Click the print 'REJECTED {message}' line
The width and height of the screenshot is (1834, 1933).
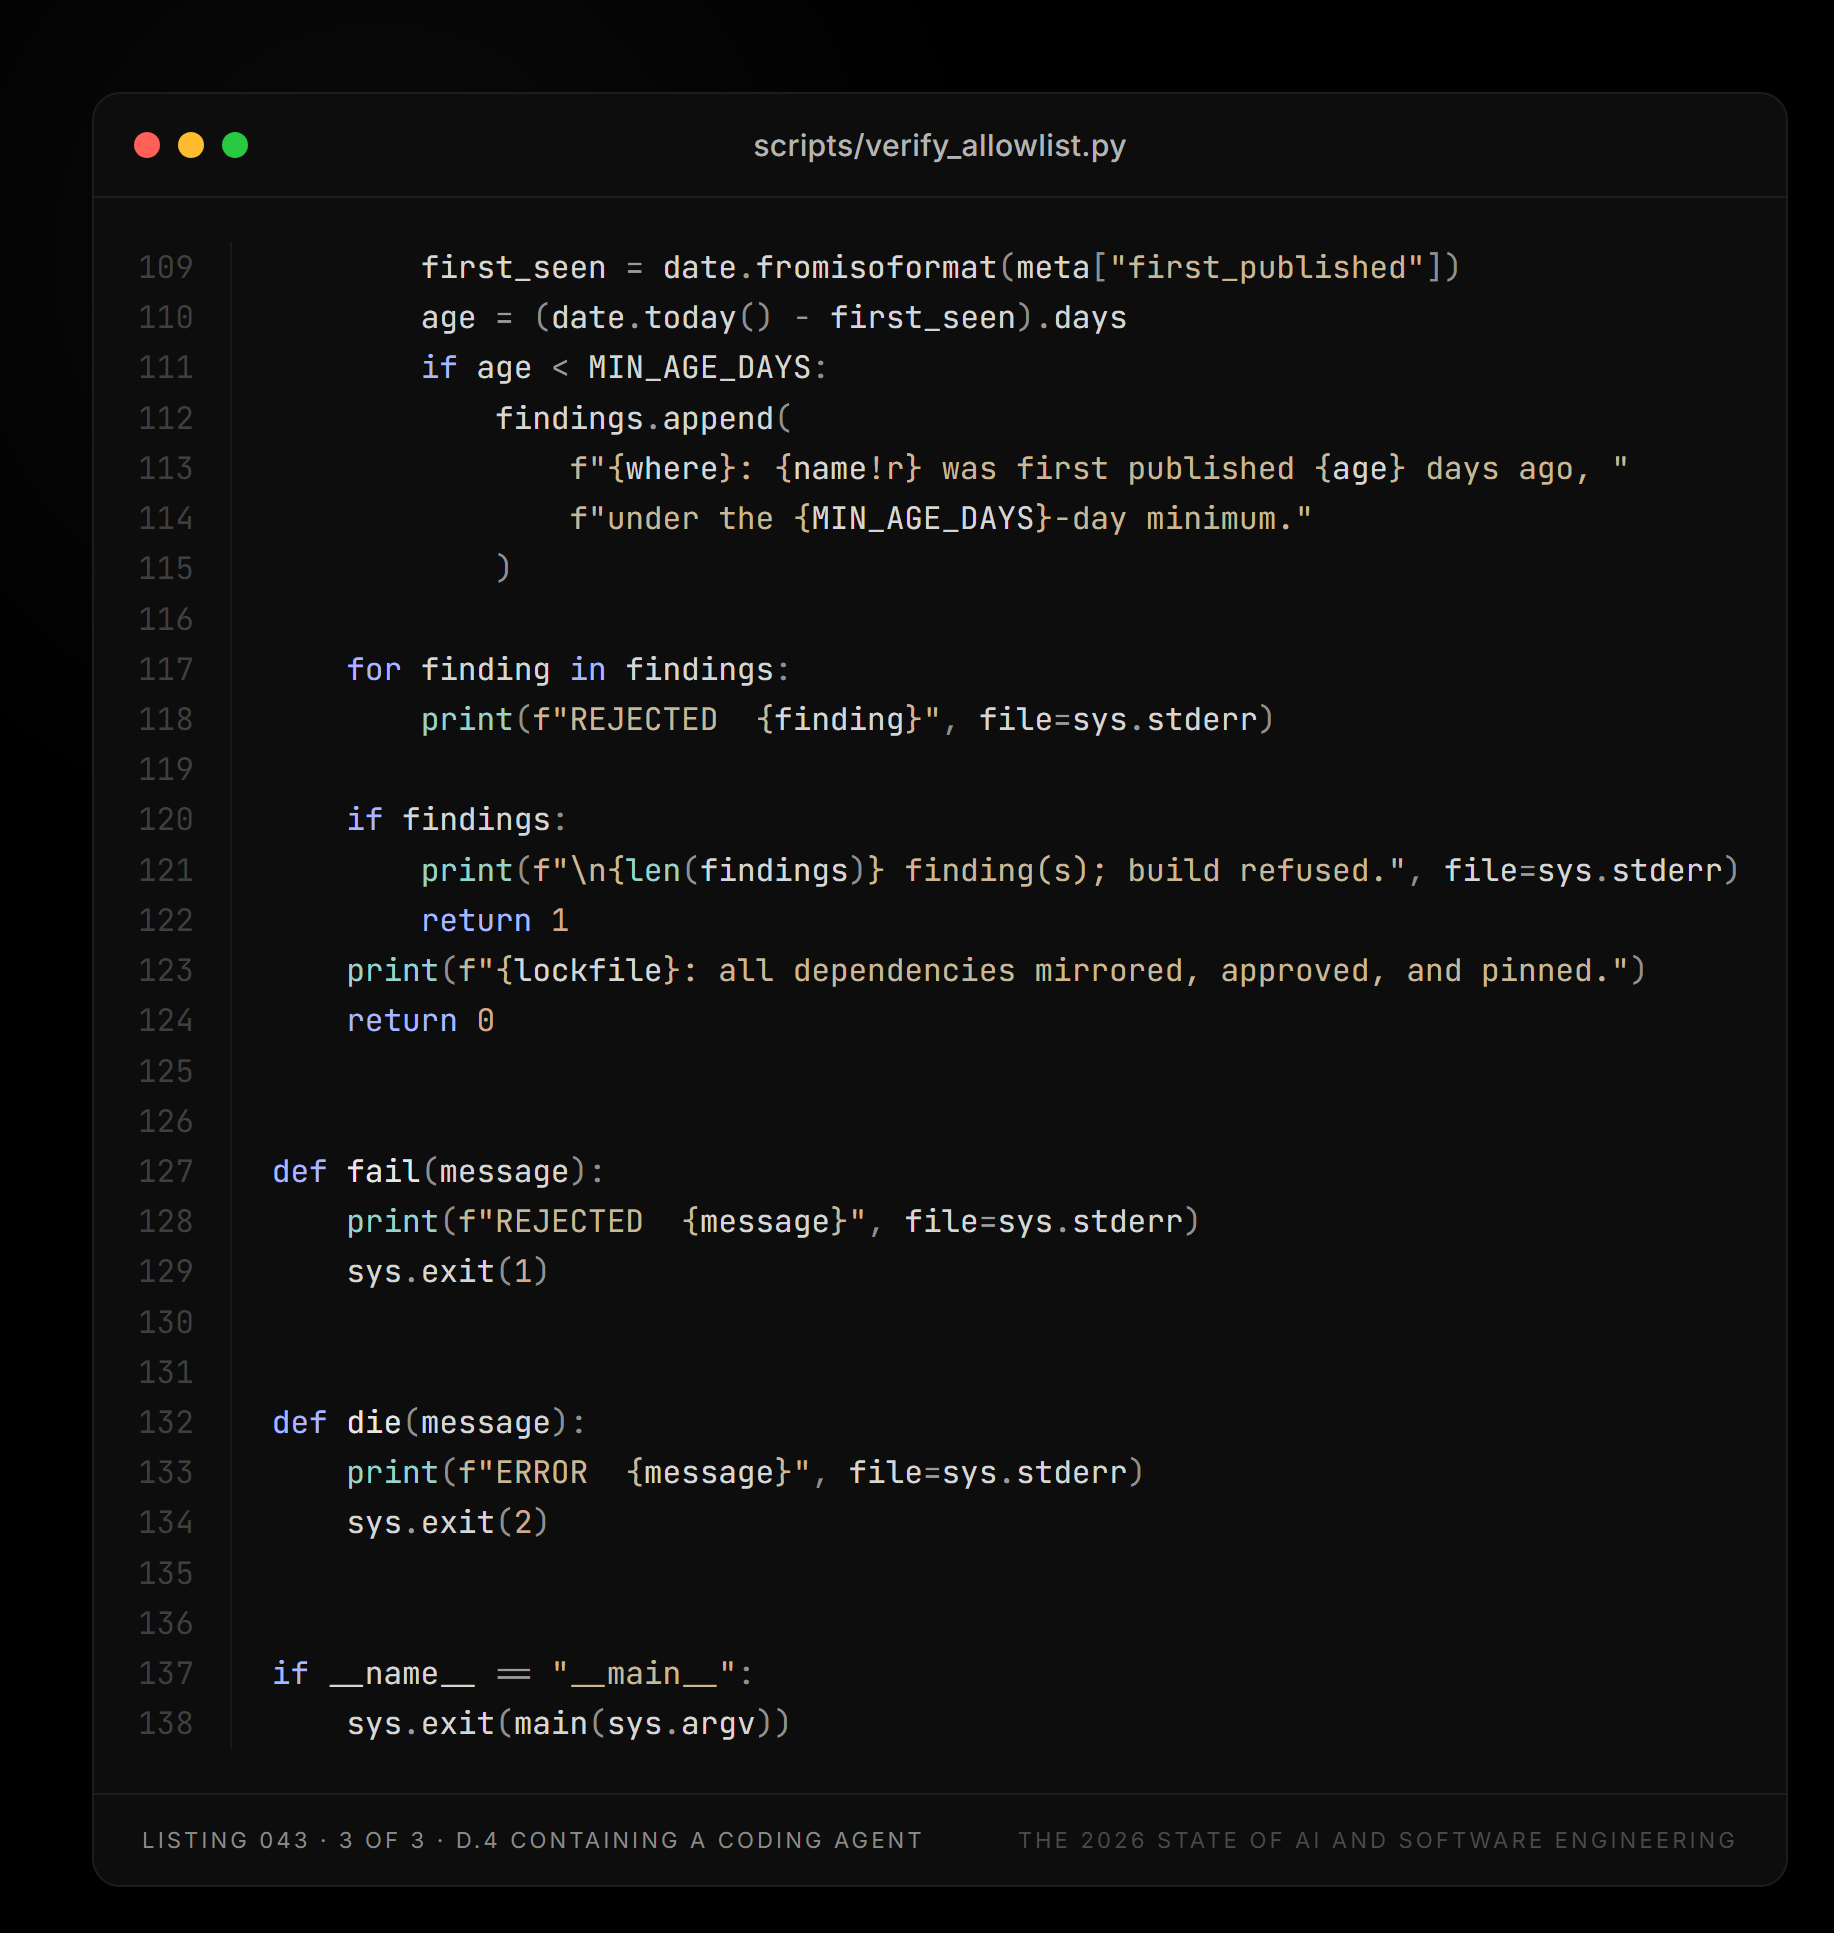click(x=773, y=1221)
